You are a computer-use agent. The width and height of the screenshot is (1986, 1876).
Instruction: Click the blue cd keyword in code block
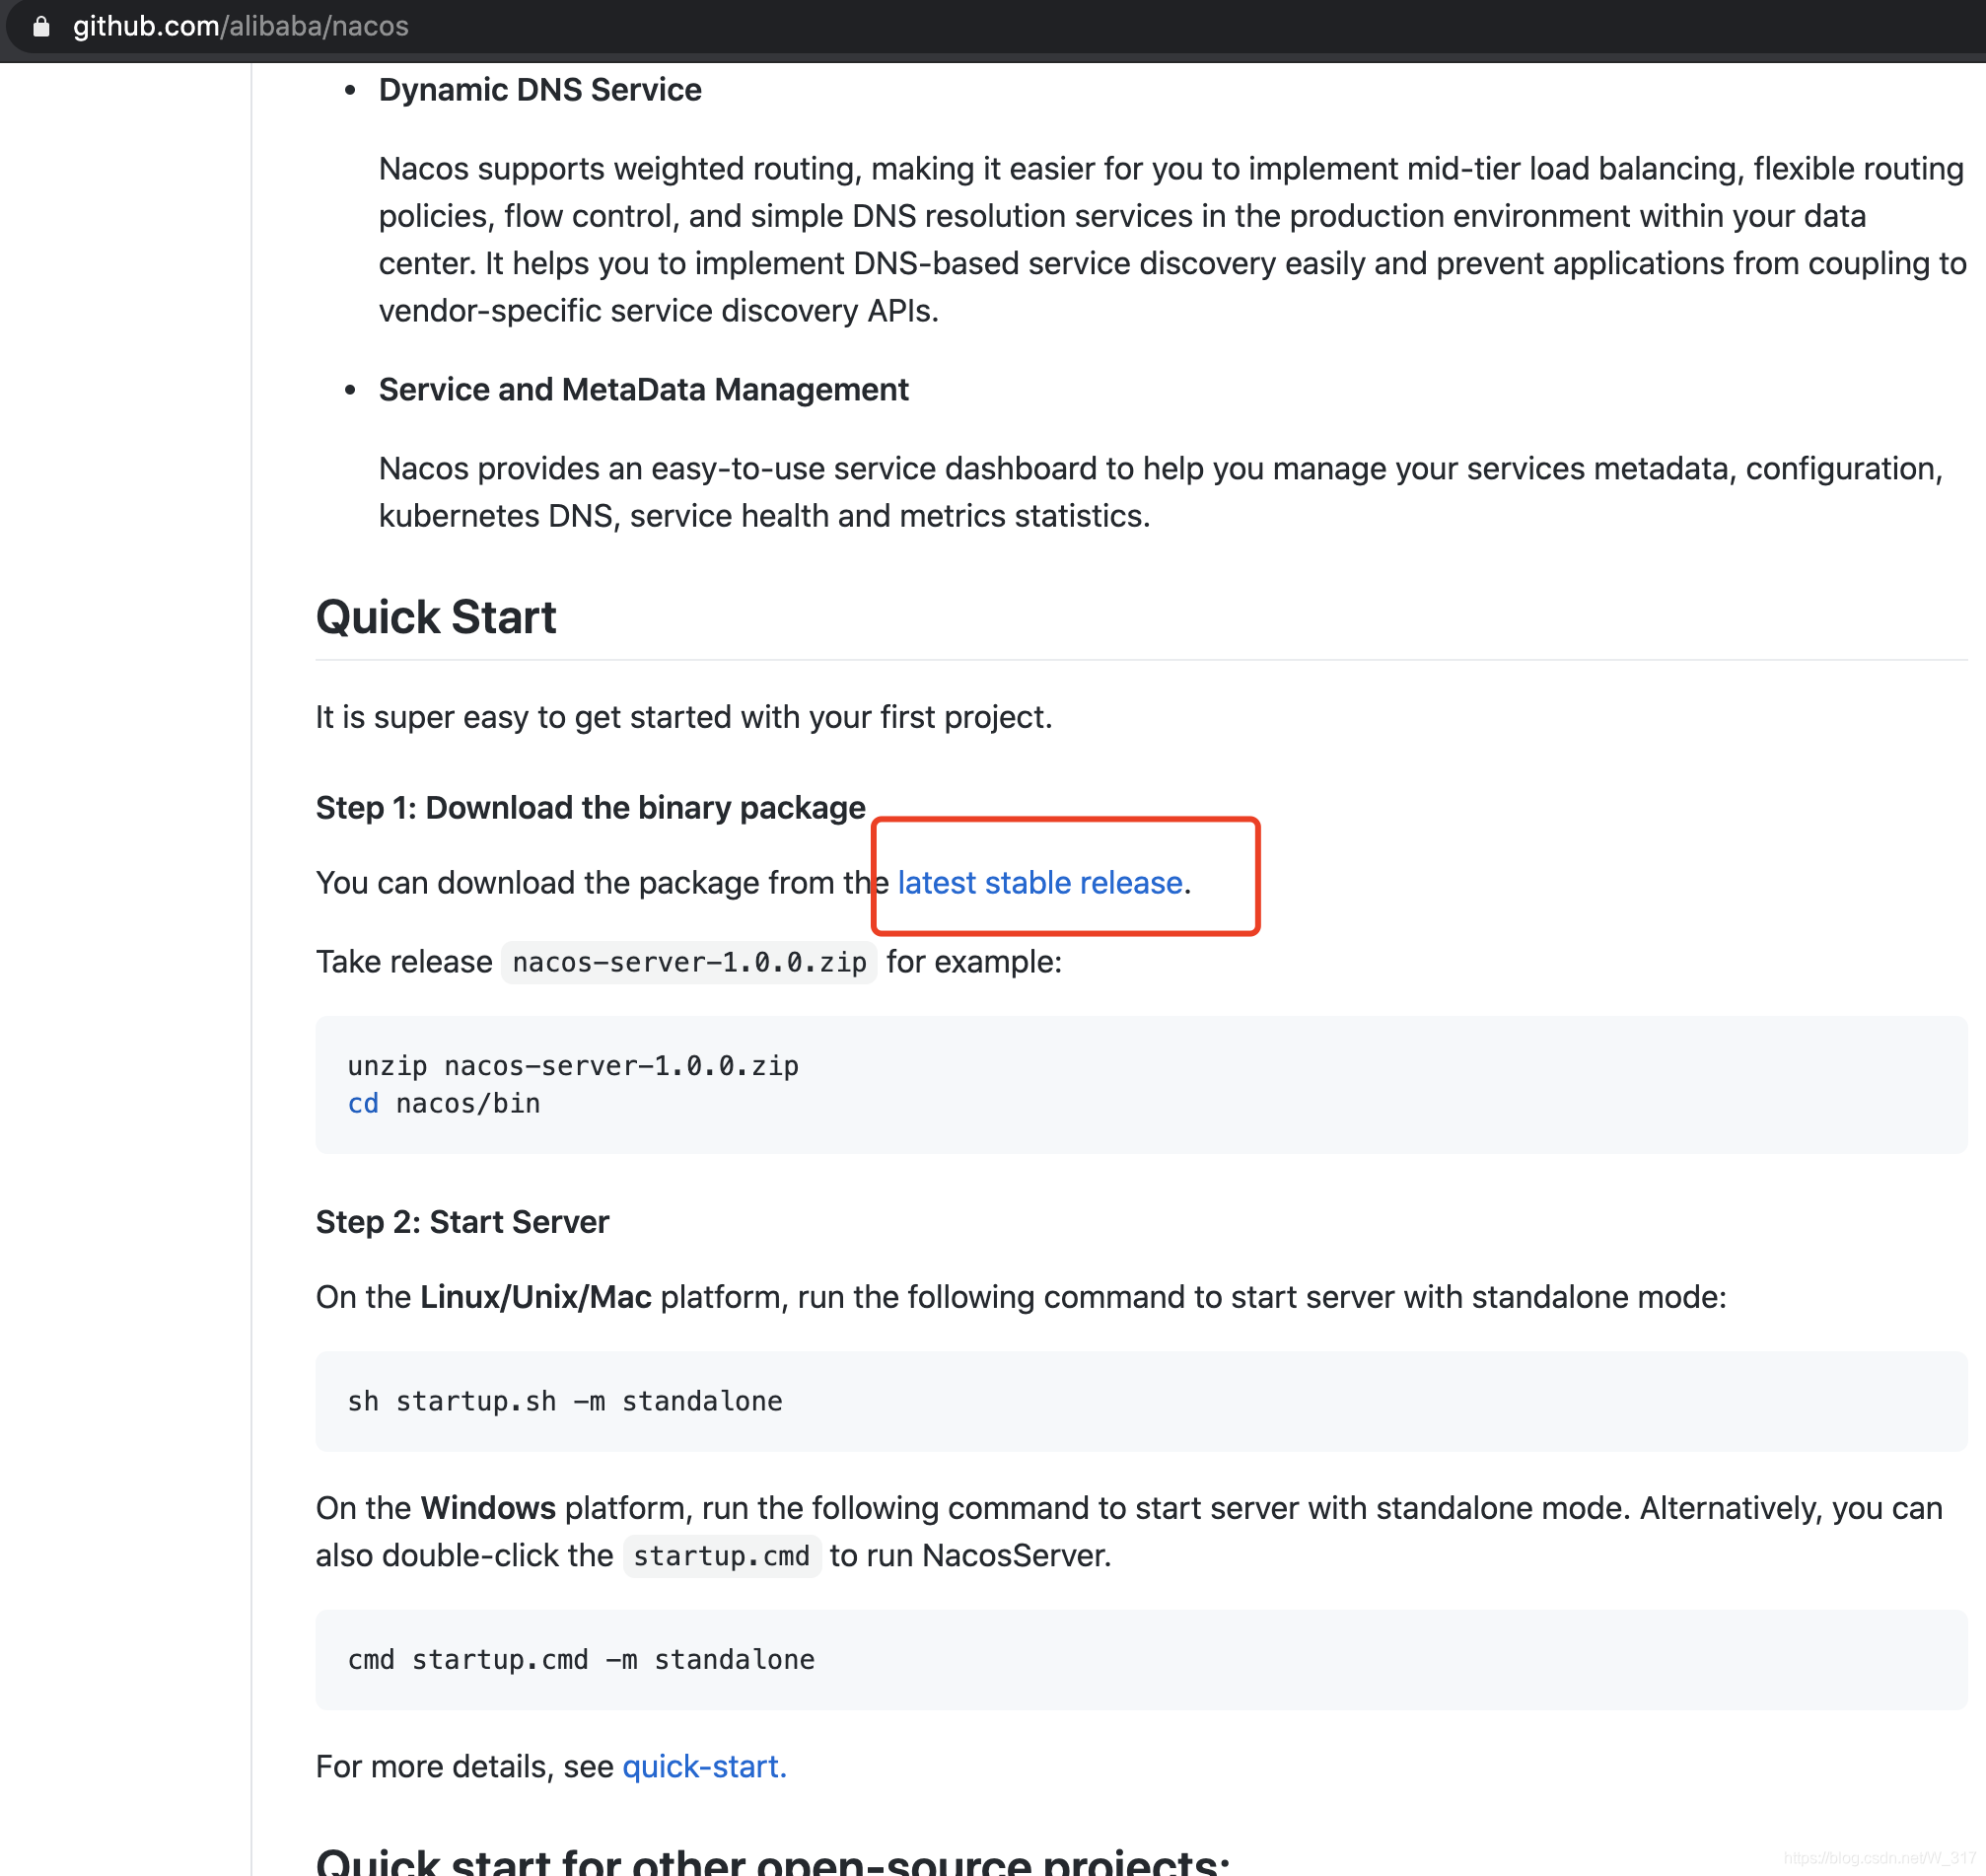(x=363, y=1104)
